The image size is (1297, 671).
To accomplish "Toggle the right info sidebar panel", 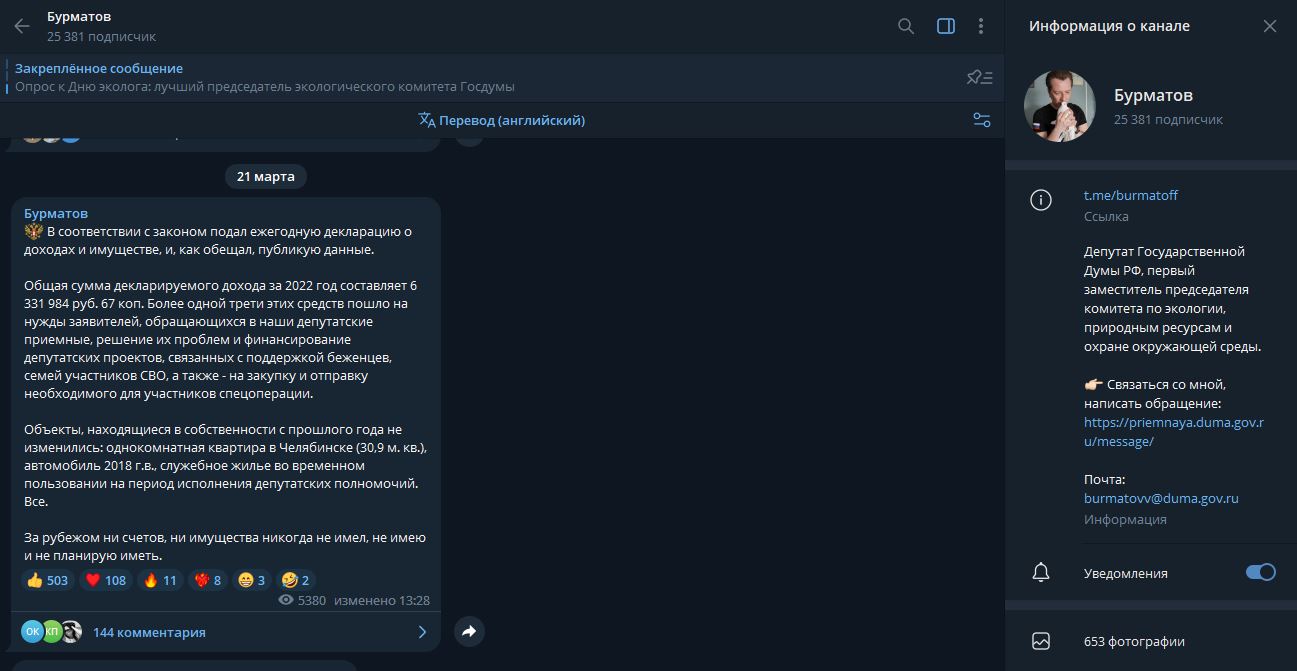I will [x=945, y=27].
